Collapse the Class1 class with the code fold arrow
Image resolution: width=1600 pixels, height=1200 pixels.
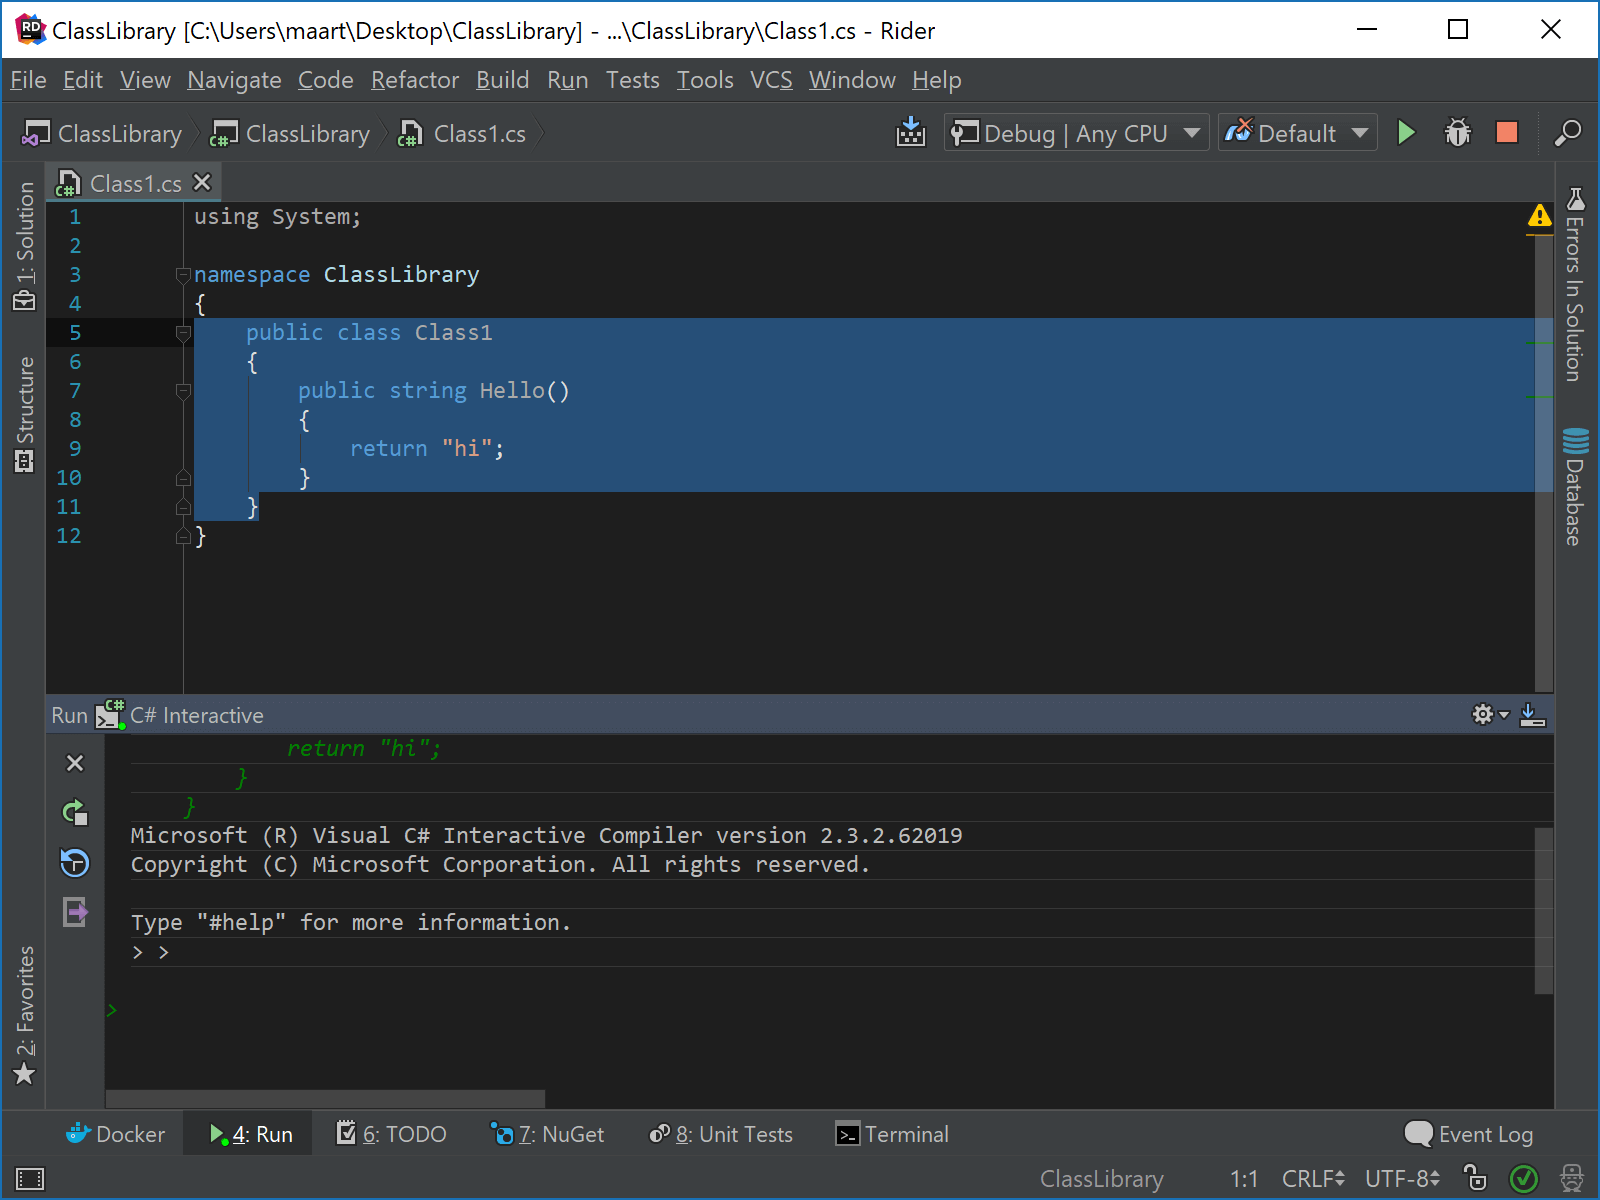tap(183, 332)
